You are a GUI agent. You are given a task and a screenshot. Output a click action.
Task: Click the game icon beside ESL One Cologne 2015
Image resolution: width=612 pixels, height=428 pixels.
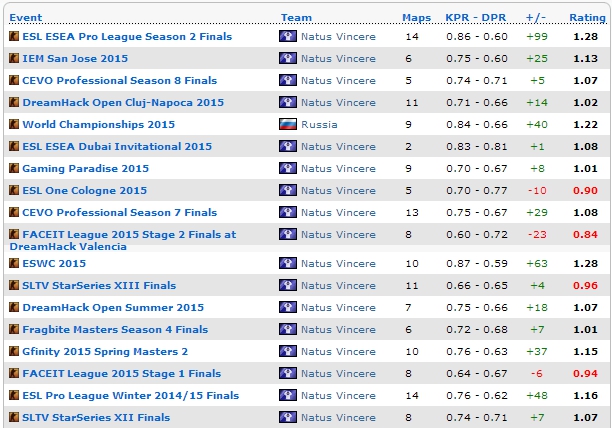click(14, 190)
